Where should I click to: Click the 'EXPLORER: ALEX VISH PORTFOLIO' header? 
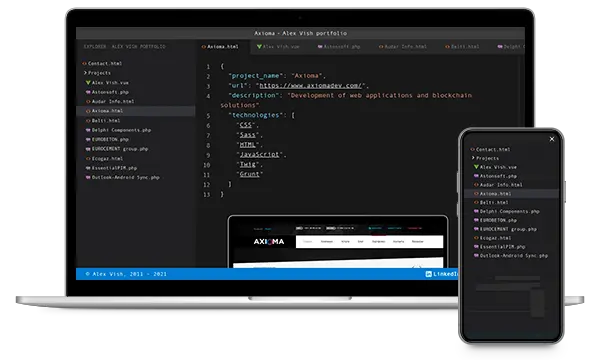[x=125, y=47]
